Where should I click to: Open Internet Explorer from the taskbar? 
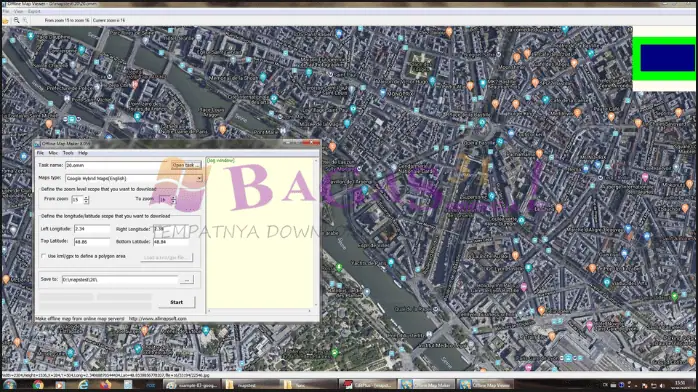(83, 385)
